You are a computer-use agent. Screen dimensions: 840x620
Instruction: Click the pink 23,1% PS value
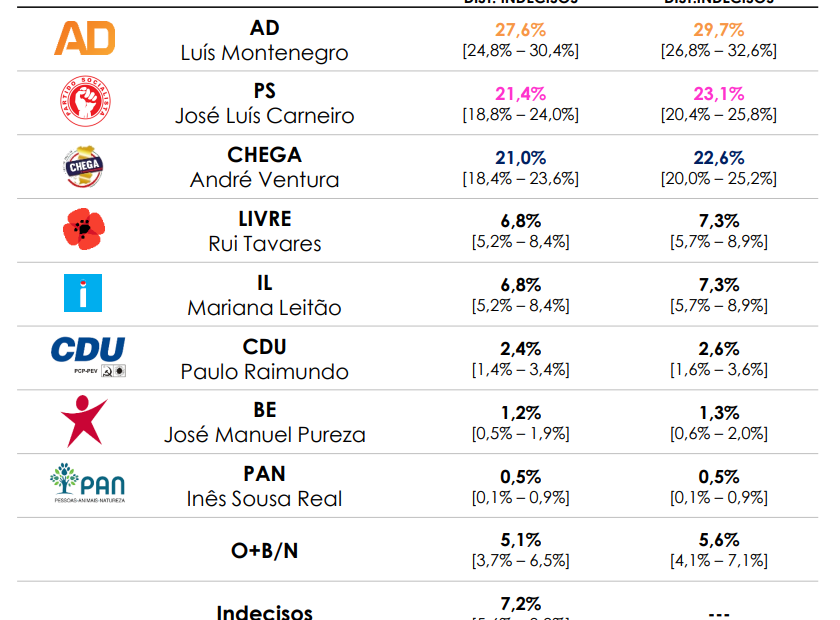[719, 94]
